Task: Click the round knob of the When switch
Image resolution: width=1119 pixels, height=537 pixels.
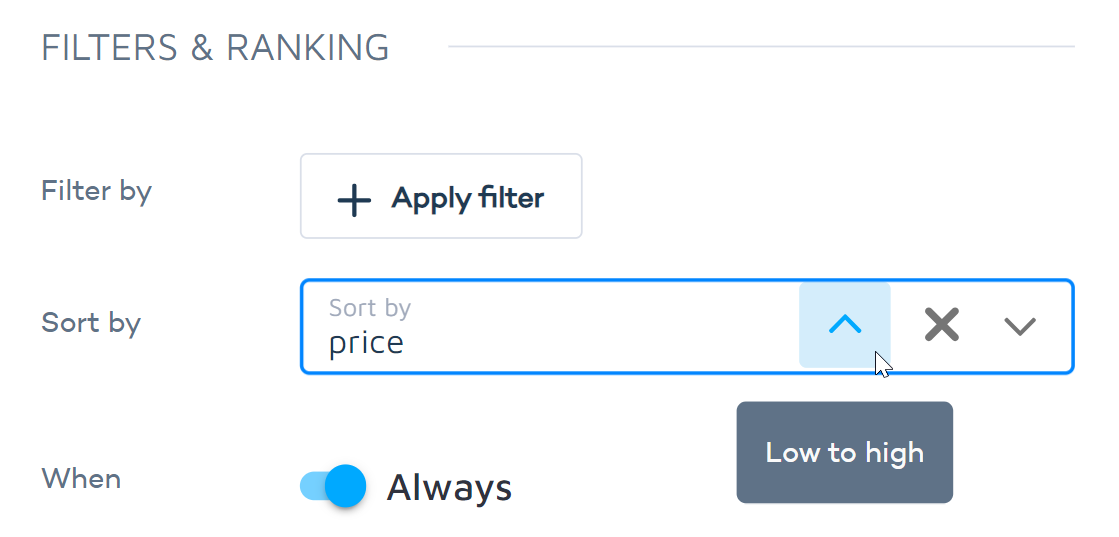Action: pyautogui.click(x=346, y=487)
